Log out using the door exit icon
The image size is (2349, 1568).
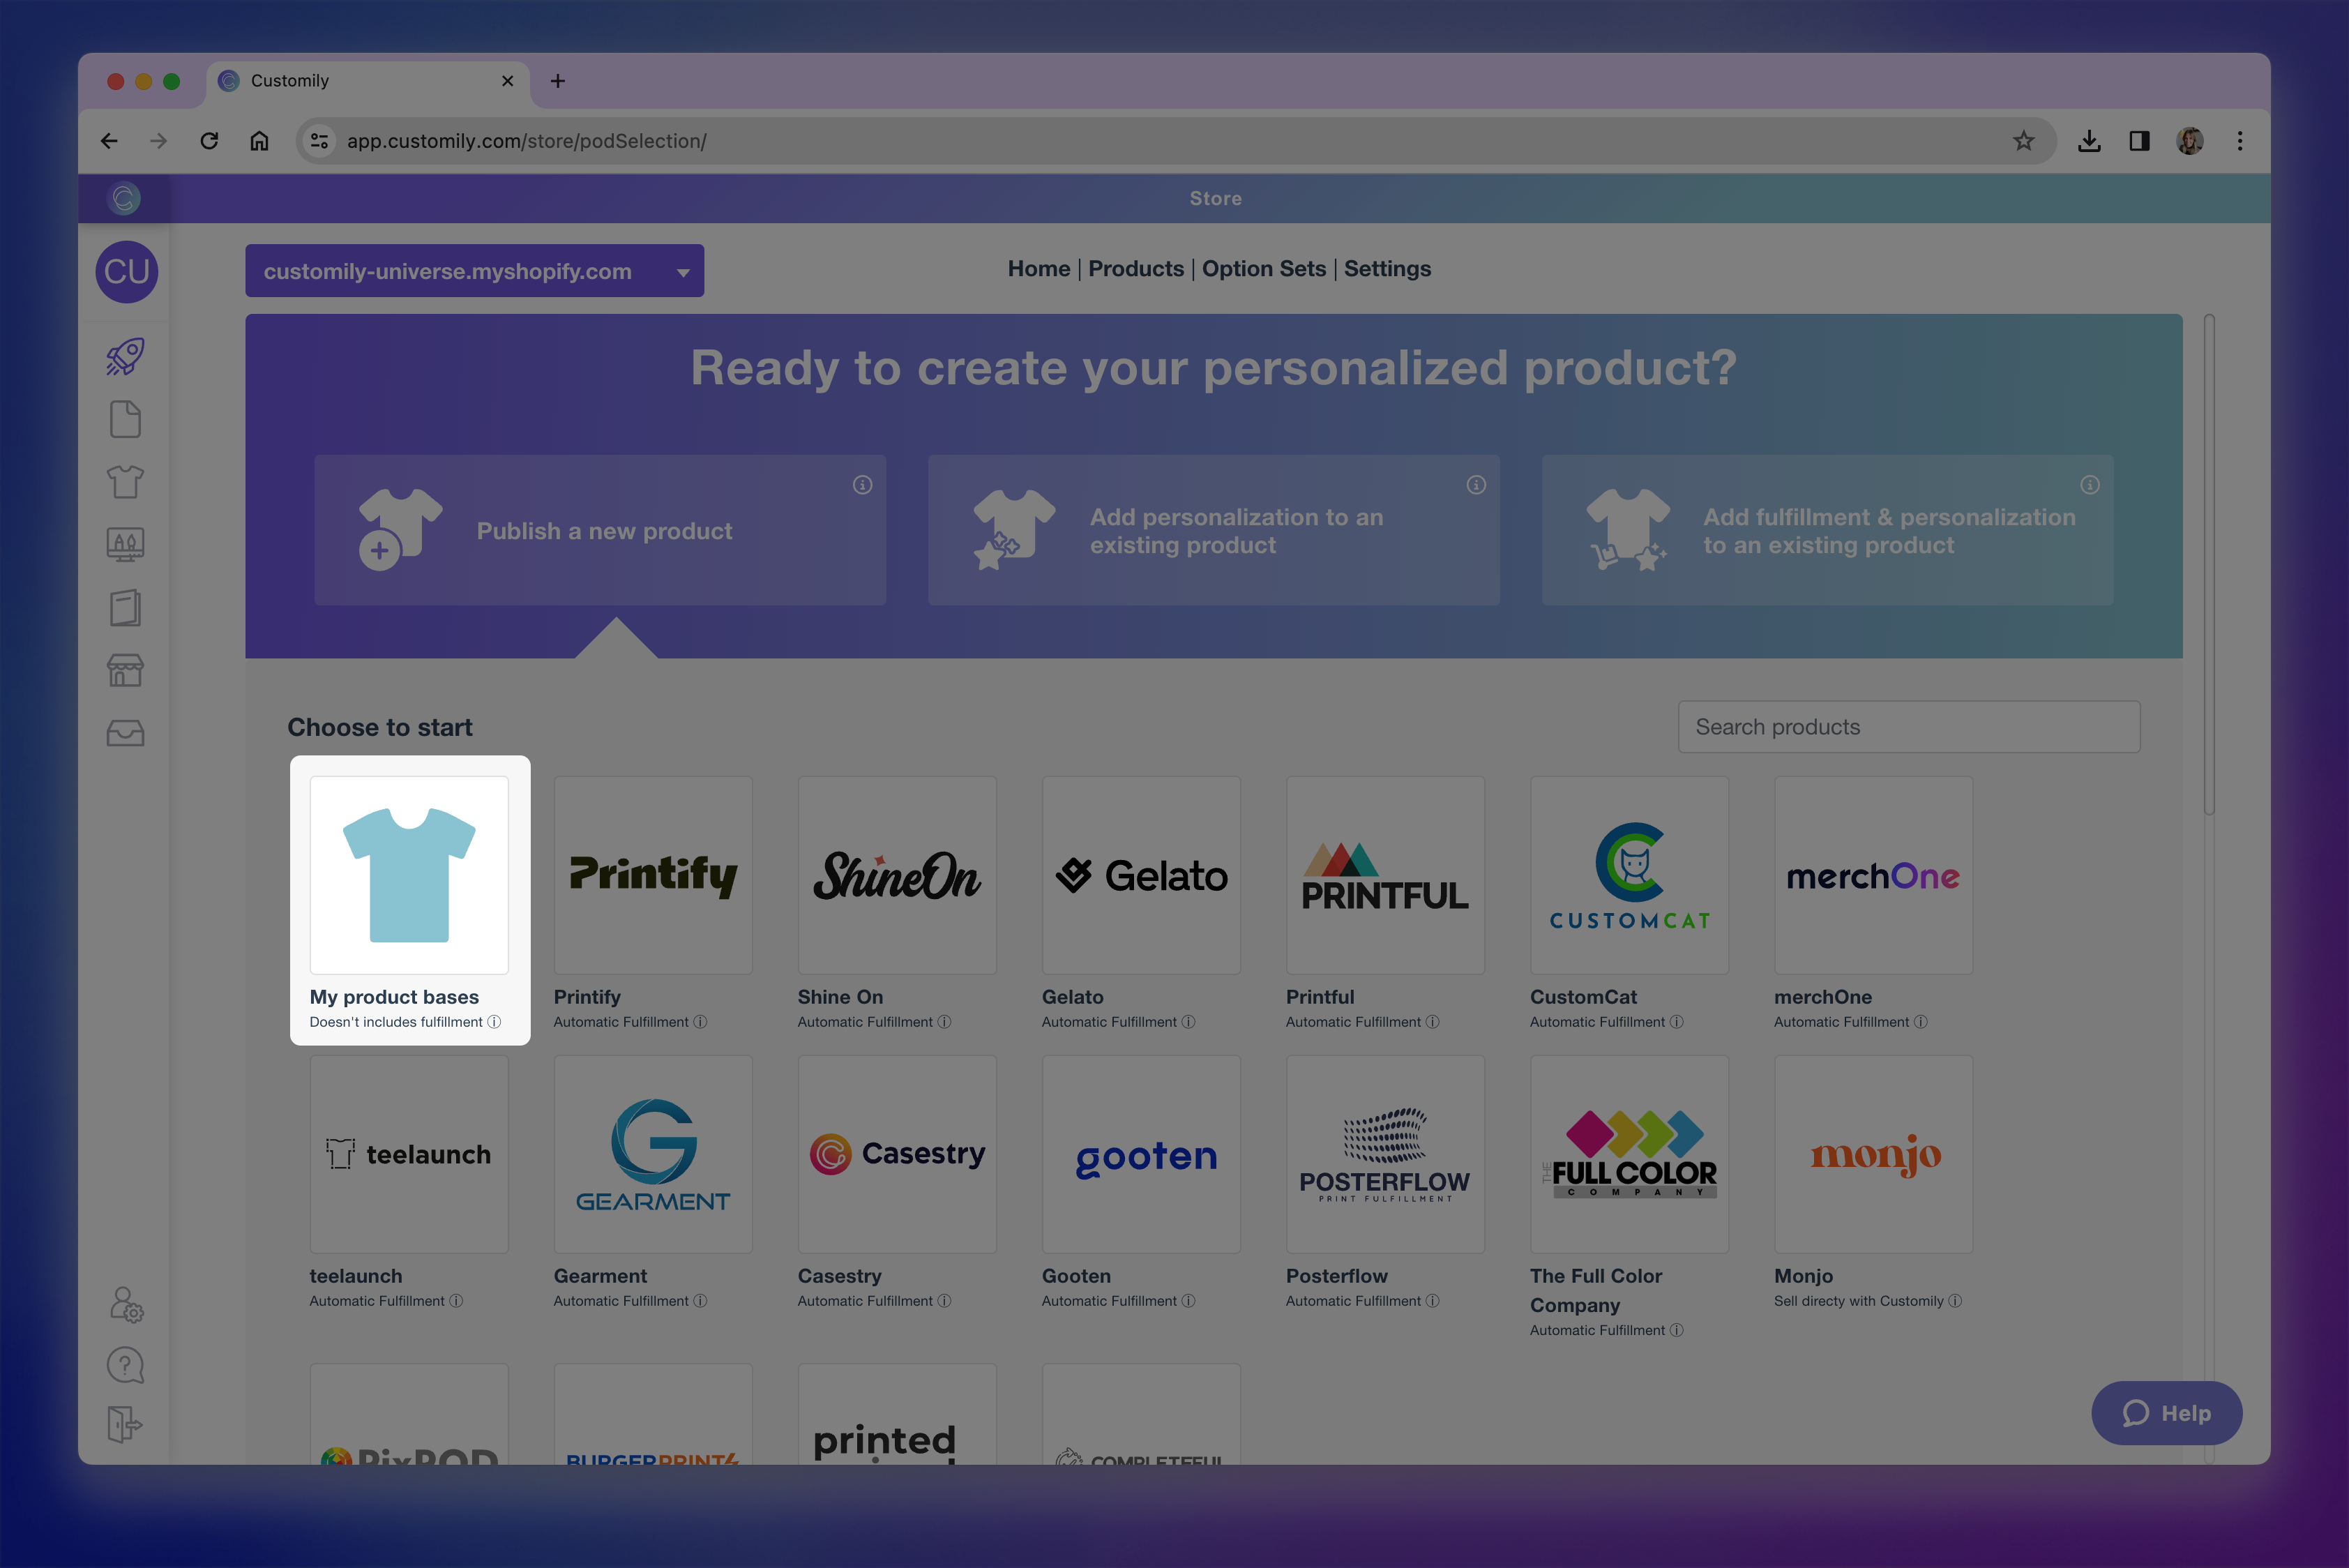pos(125,1425)
